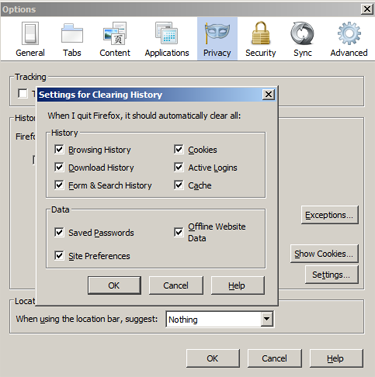
Task: Uncheck Download History checkbox
Action: pos(59,167)
